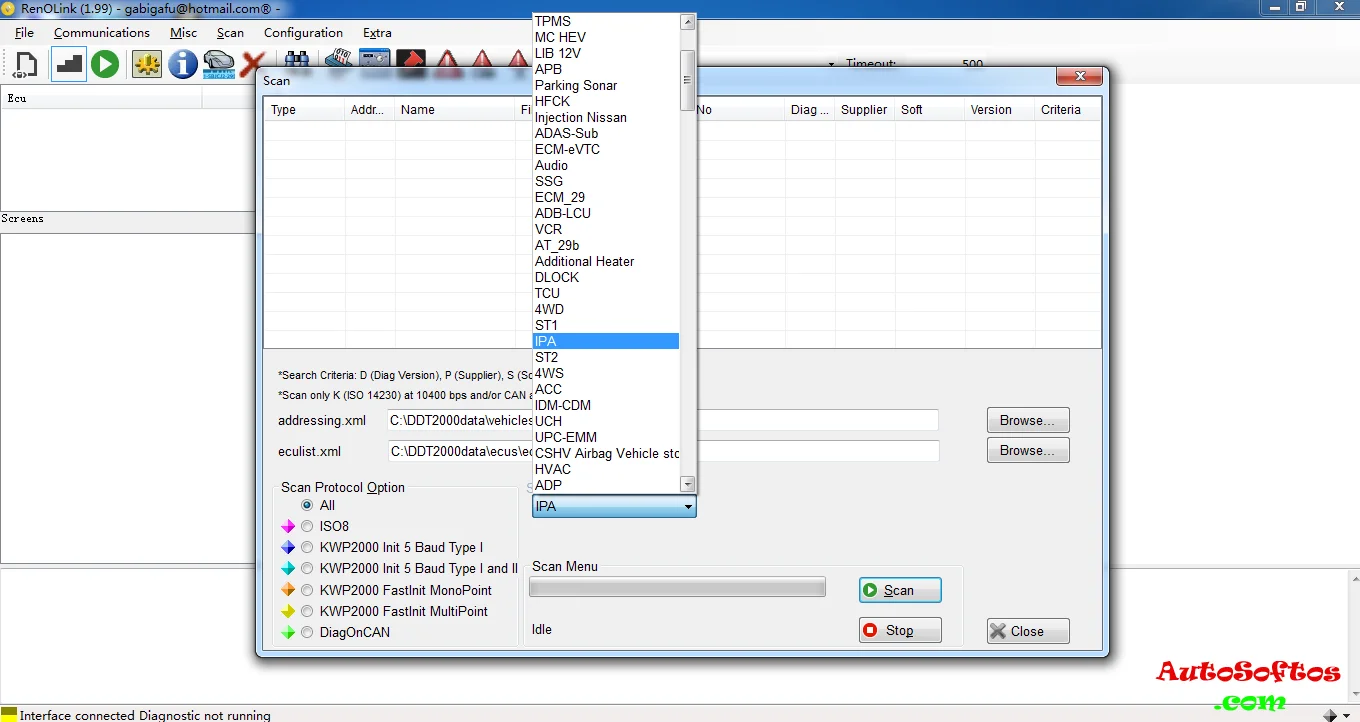This screenshot has width=1360, height=722.
Task: Click the new document toolbar icon
Action: [x=25, y=65]
